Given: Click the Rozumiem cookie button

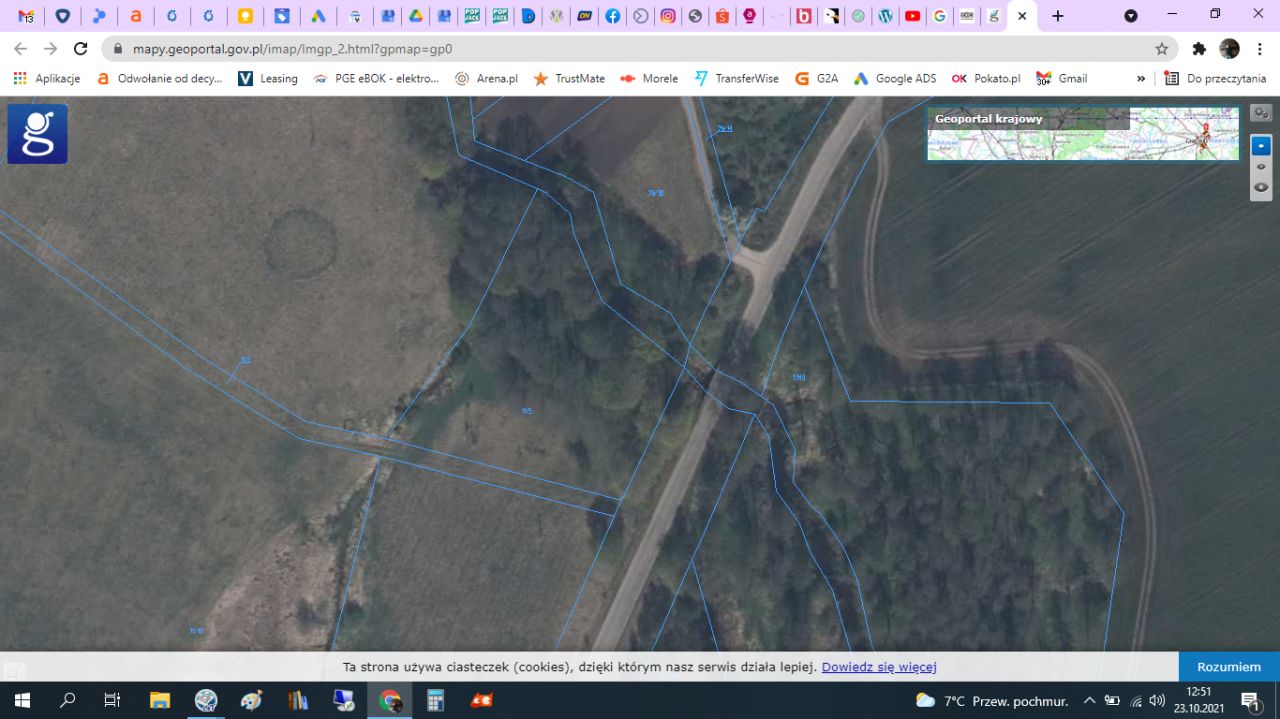Looking at the screenshot, I should (1229, 667).
